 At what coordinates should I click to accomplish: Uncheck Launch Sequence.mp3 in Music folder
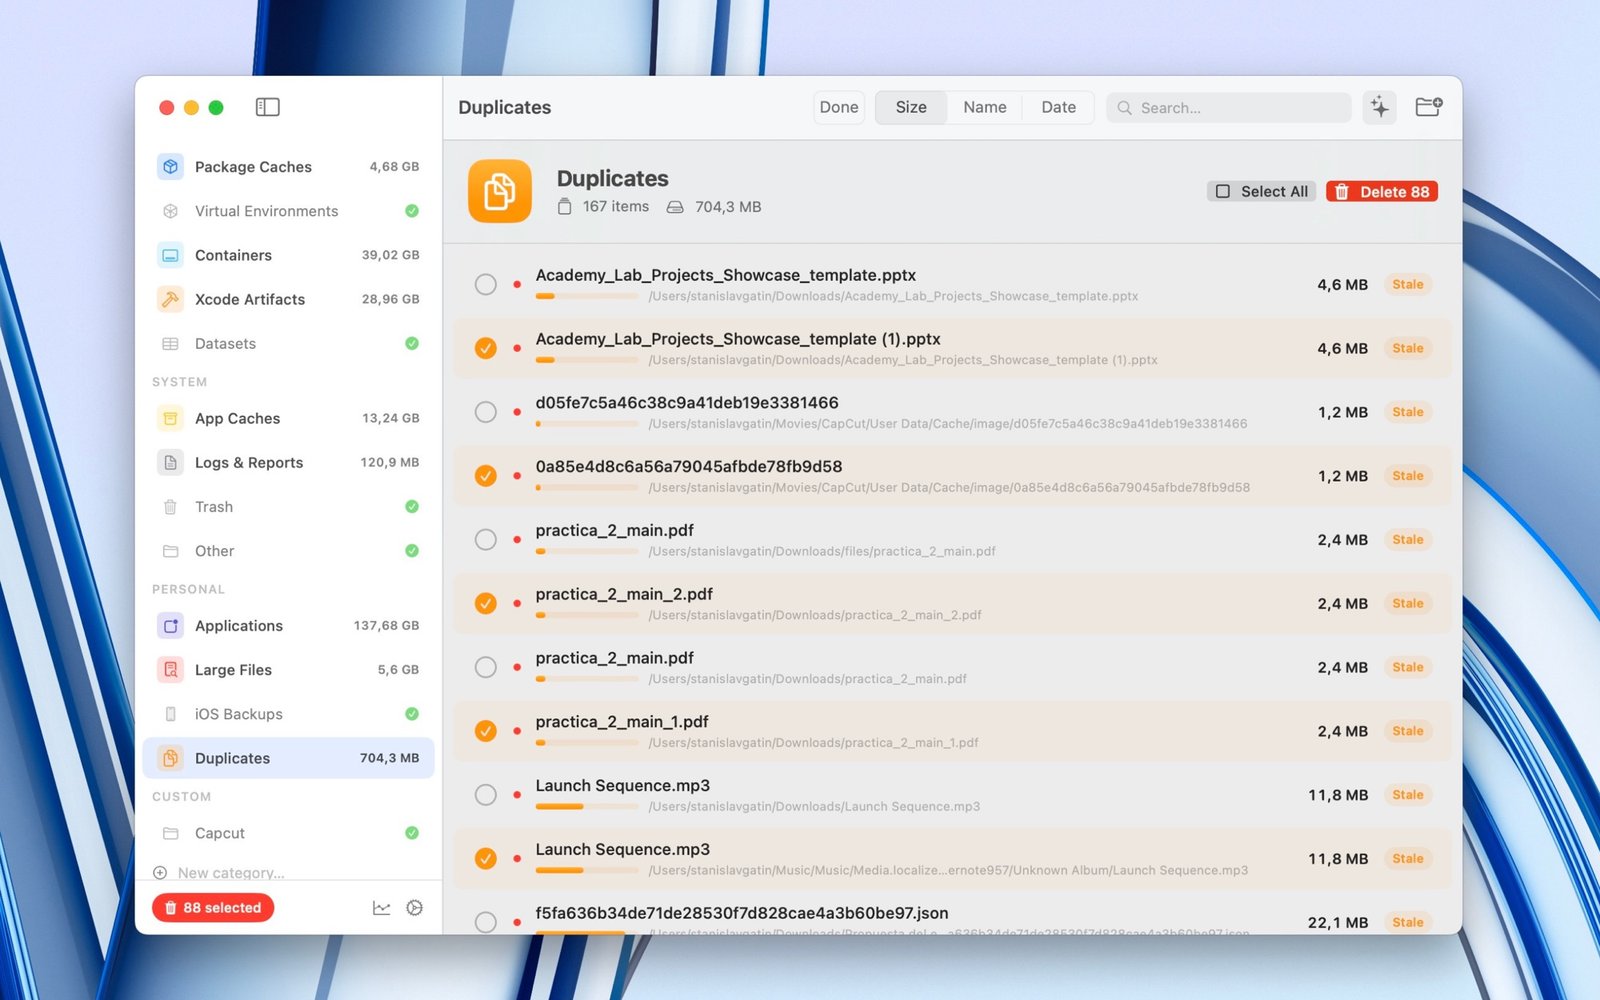coord(486,858)
